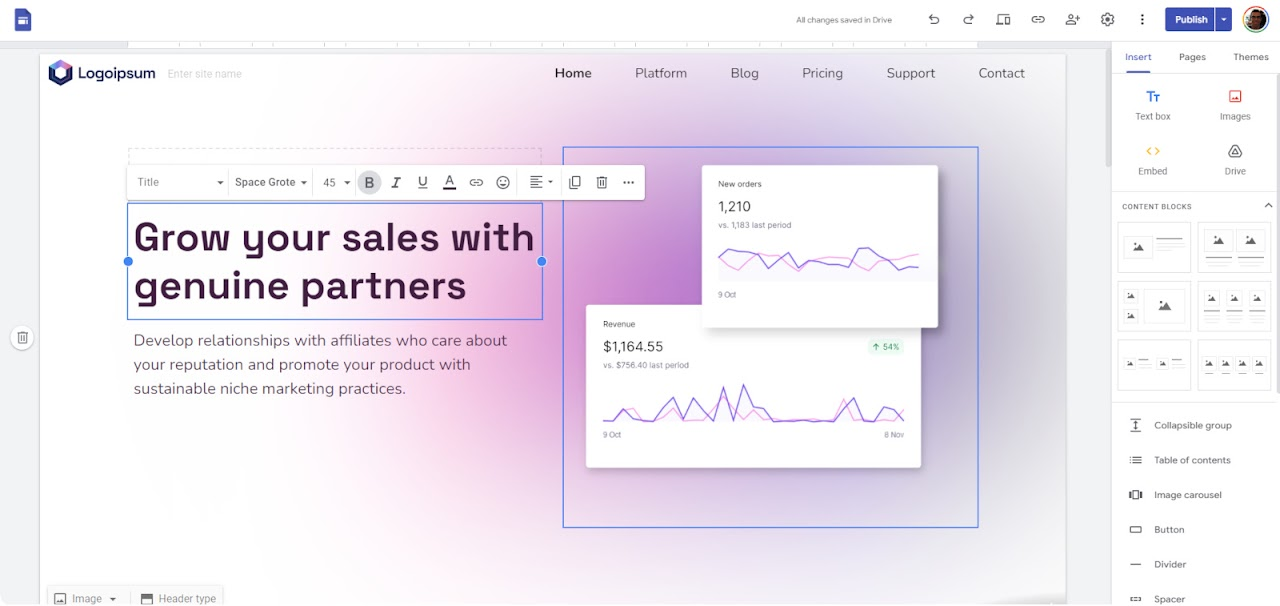
Task: Publish the site
Action: pos(1190,19)
